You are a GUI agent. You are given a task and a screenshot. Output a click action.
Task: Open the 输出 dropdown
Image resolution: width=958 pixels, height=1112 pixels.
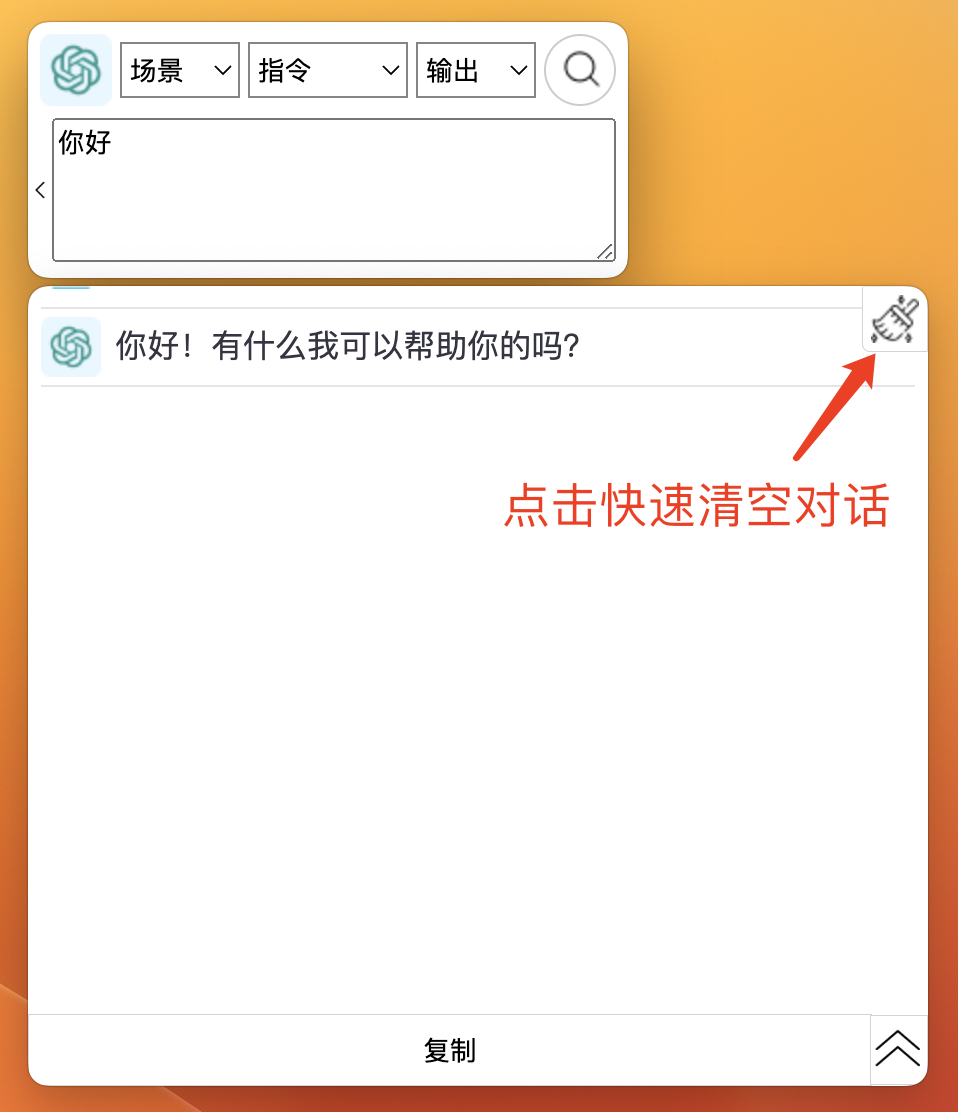point(476,70)
